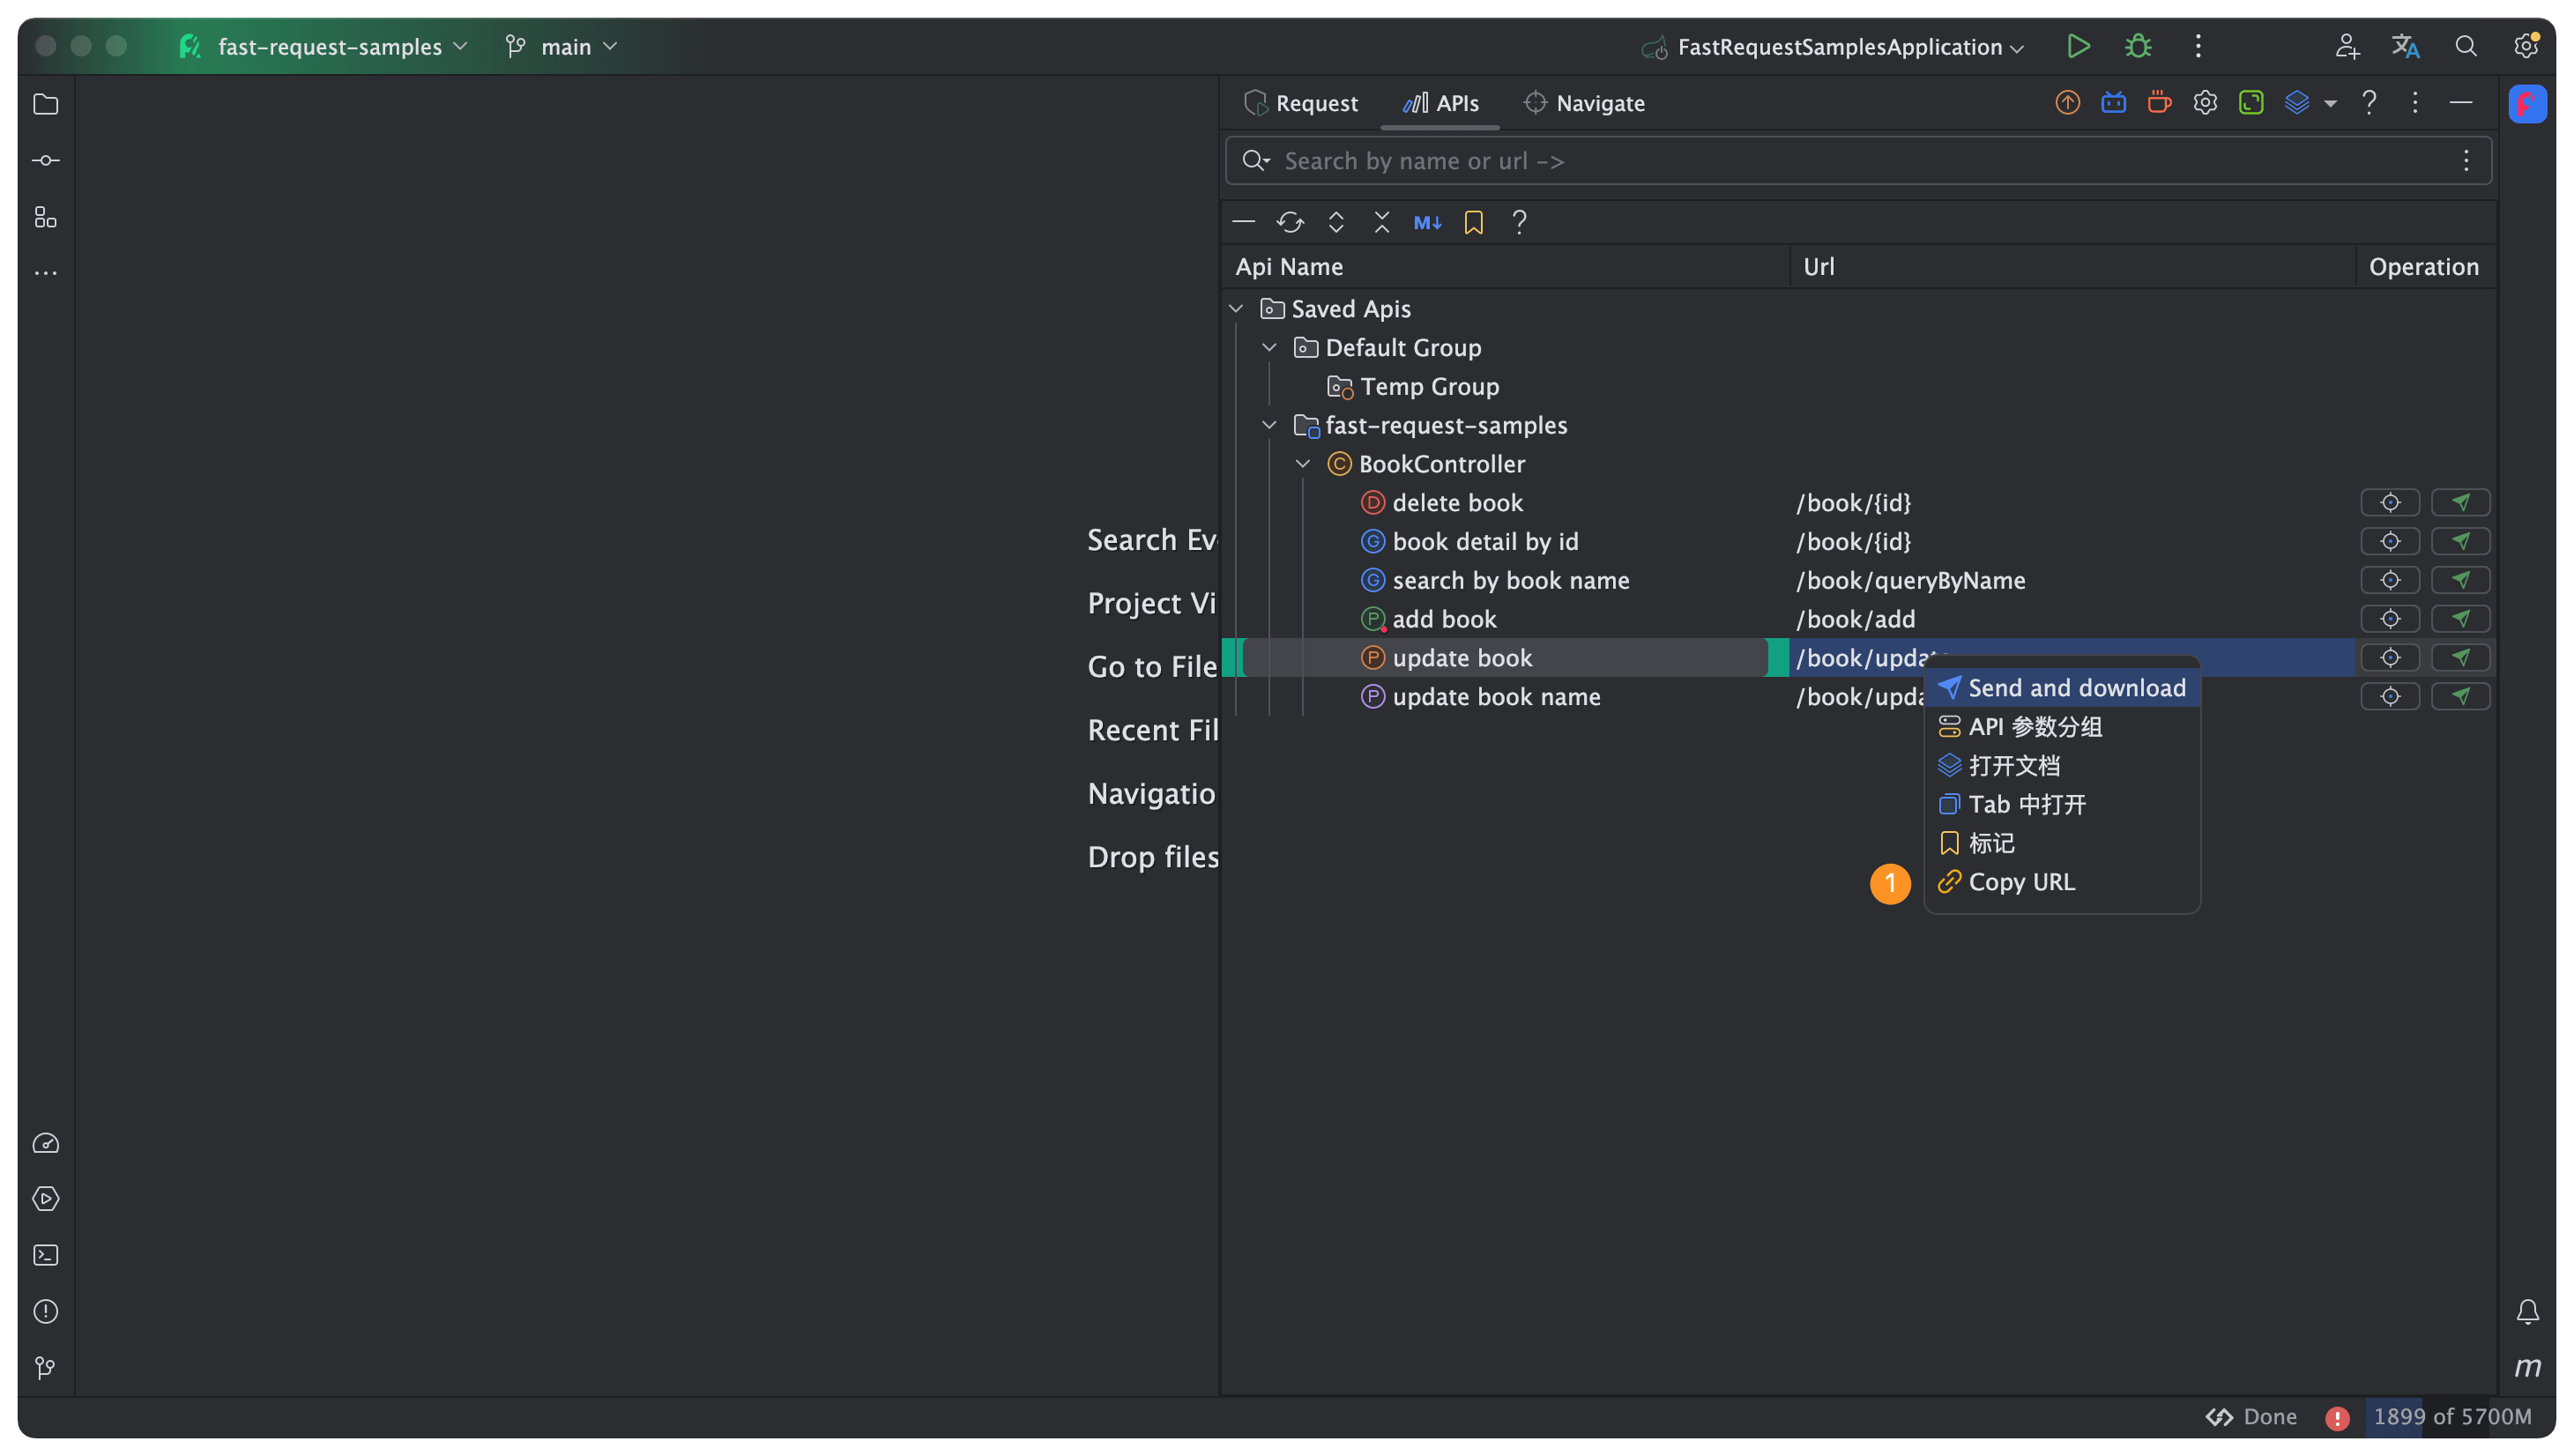Click the Markdown export M↓ icon
The width and height of the screenshot is (2574, 1456).
point(1427,222)
